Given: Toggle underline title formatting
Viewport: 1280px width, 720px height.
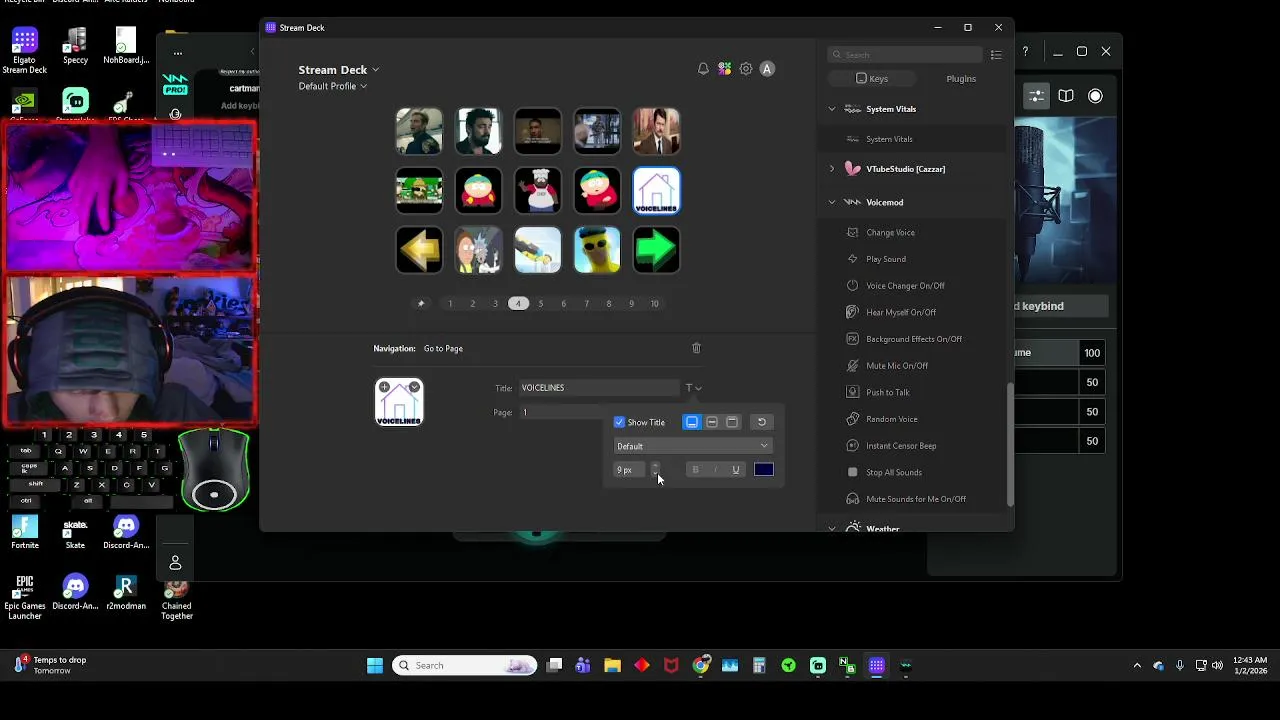Looking at the screenshot, I should tap(736, 470).
